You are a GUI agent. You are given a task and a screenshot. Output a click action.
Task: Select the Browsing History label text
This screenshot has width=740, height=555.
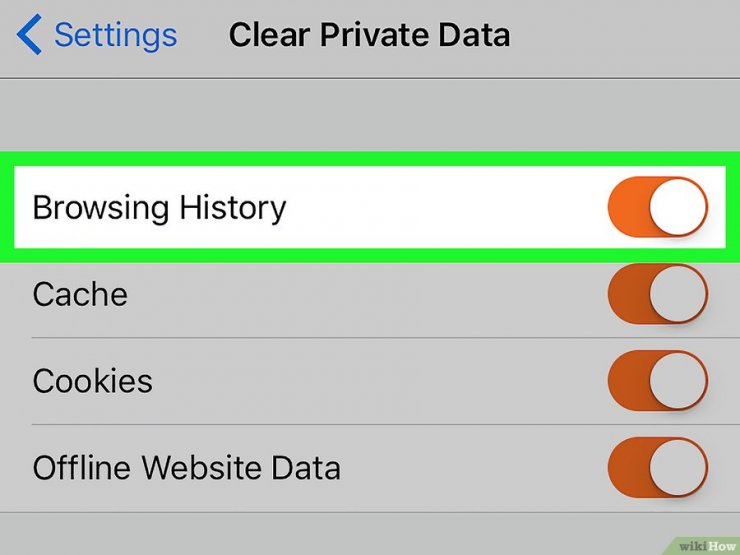[x=160, y=208]
